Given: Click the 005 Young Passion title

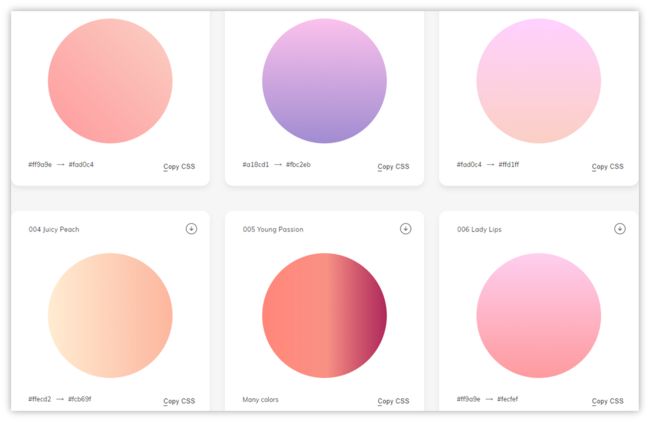Looking at the screenshot, I should [273, 229].
